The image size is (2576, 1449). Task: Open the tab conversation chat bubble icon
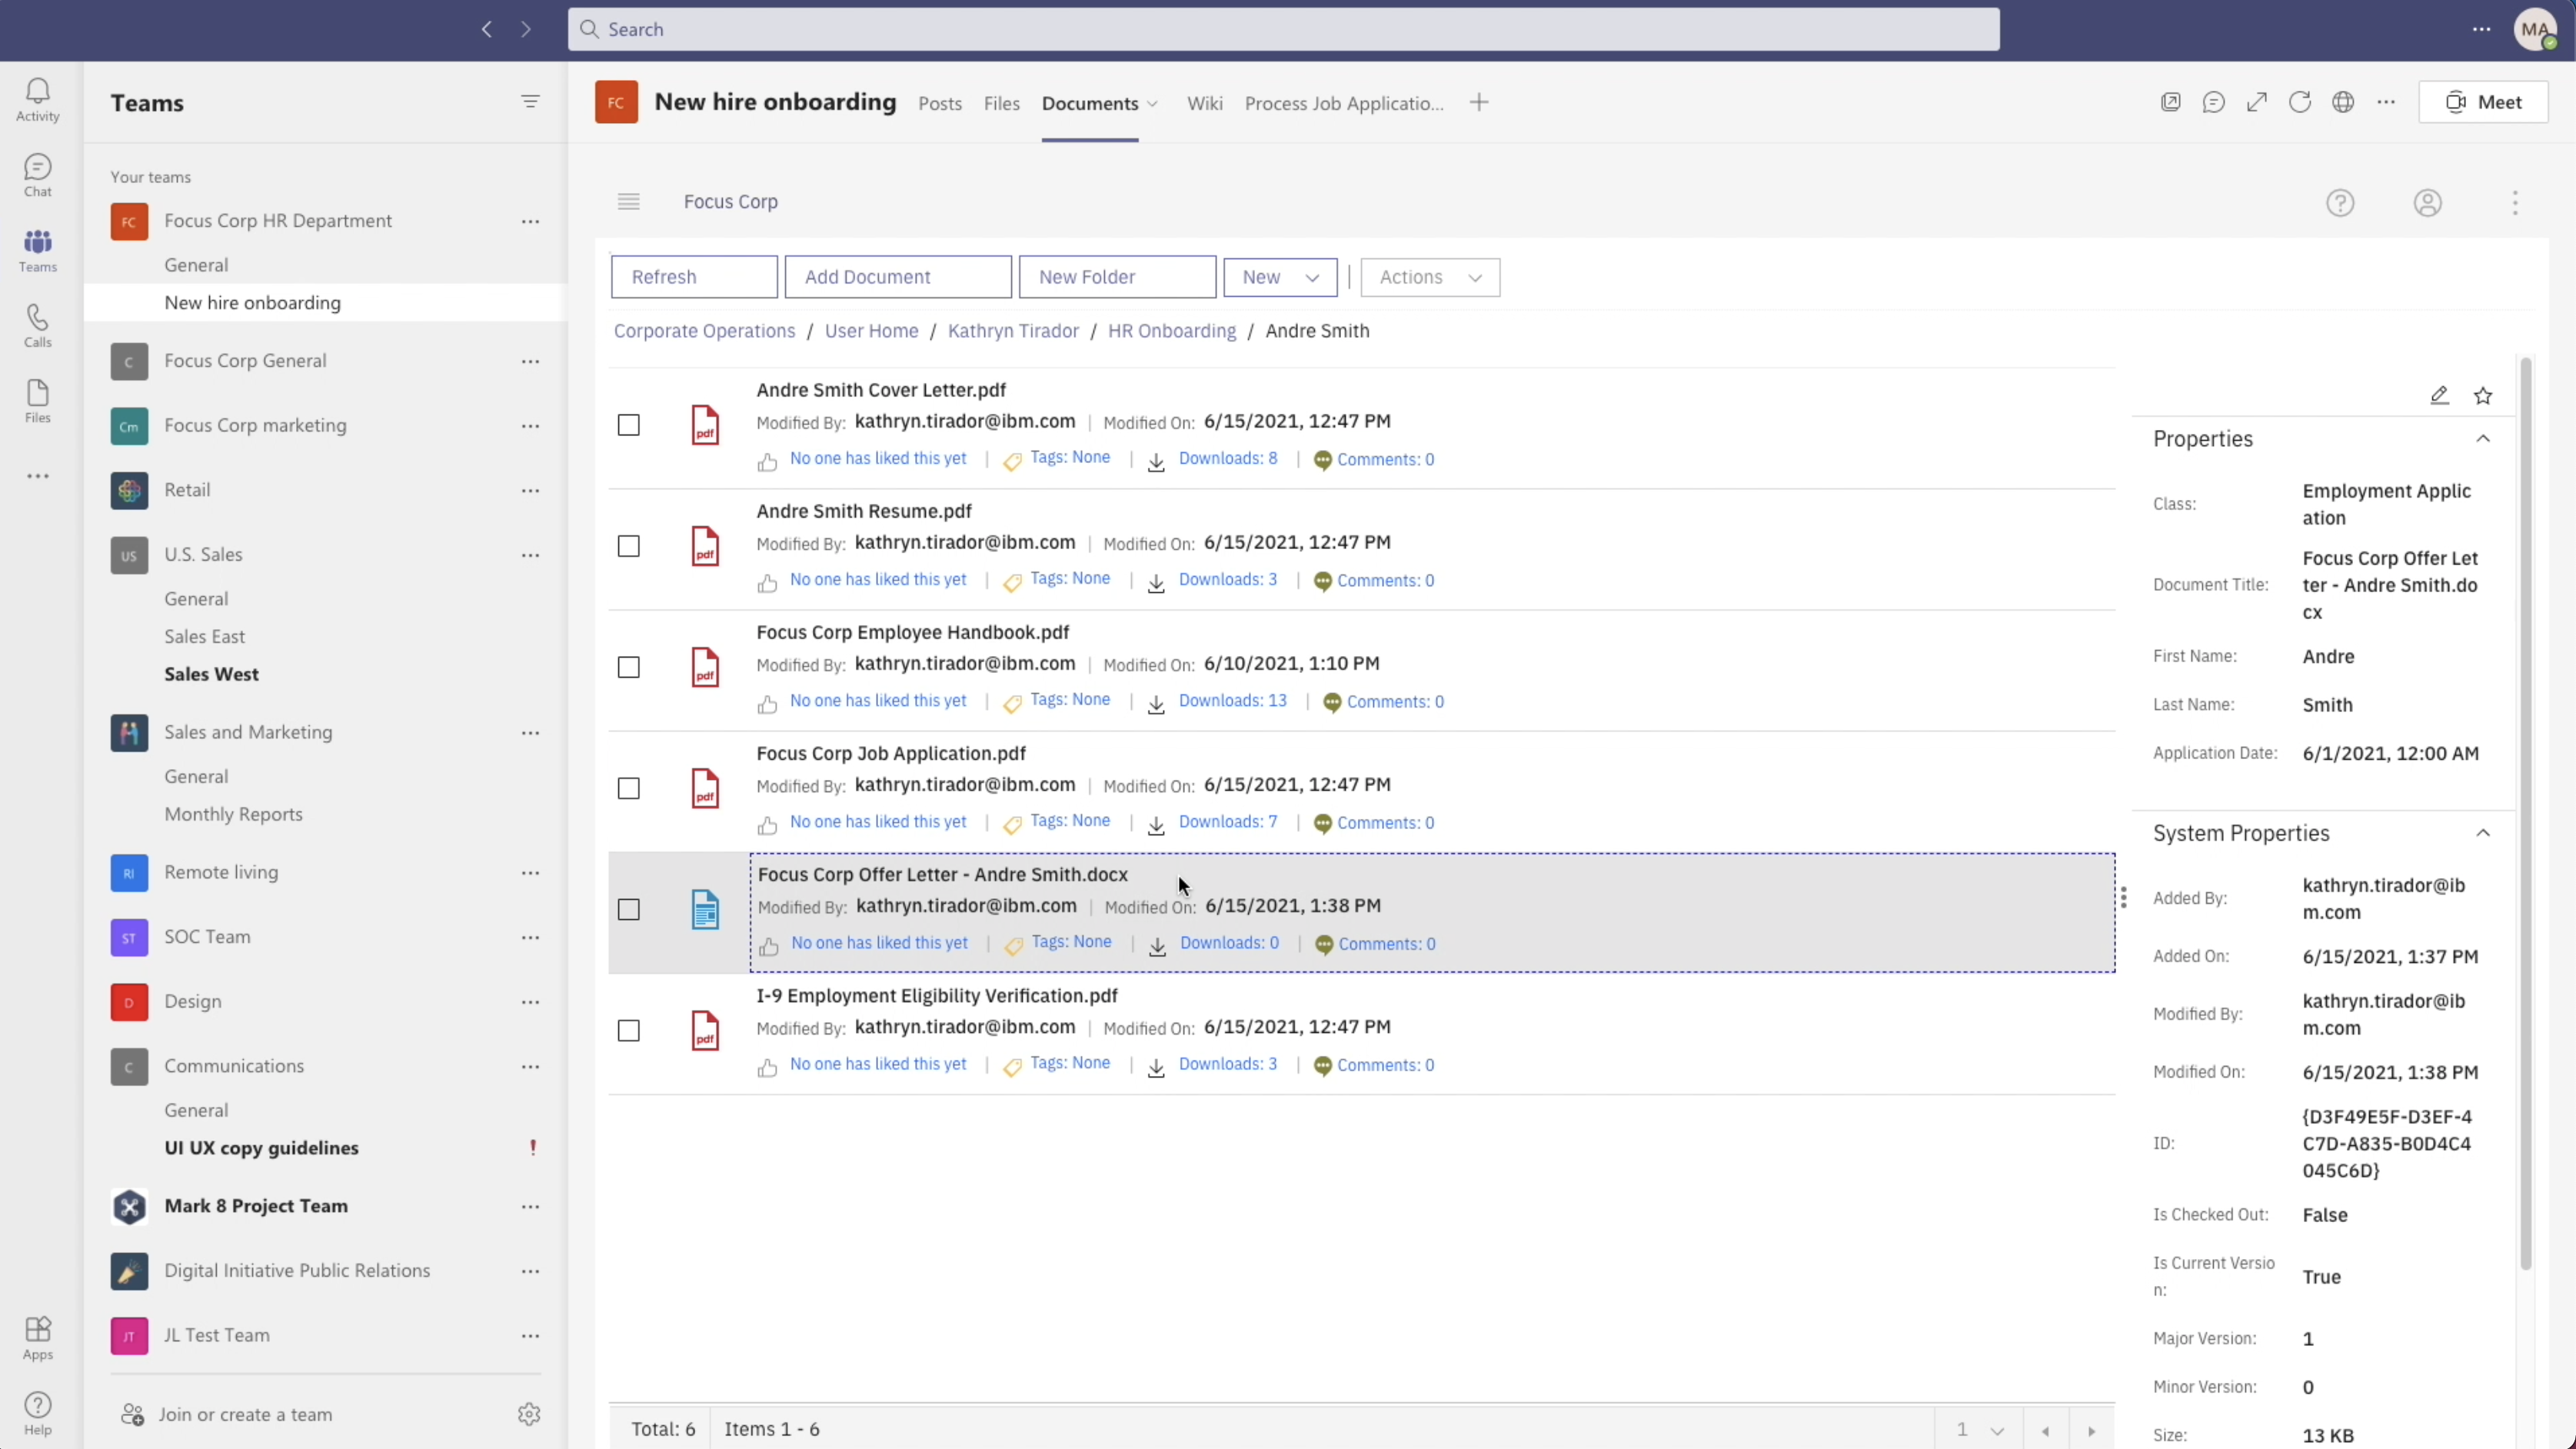click(x=2214, y=102)
